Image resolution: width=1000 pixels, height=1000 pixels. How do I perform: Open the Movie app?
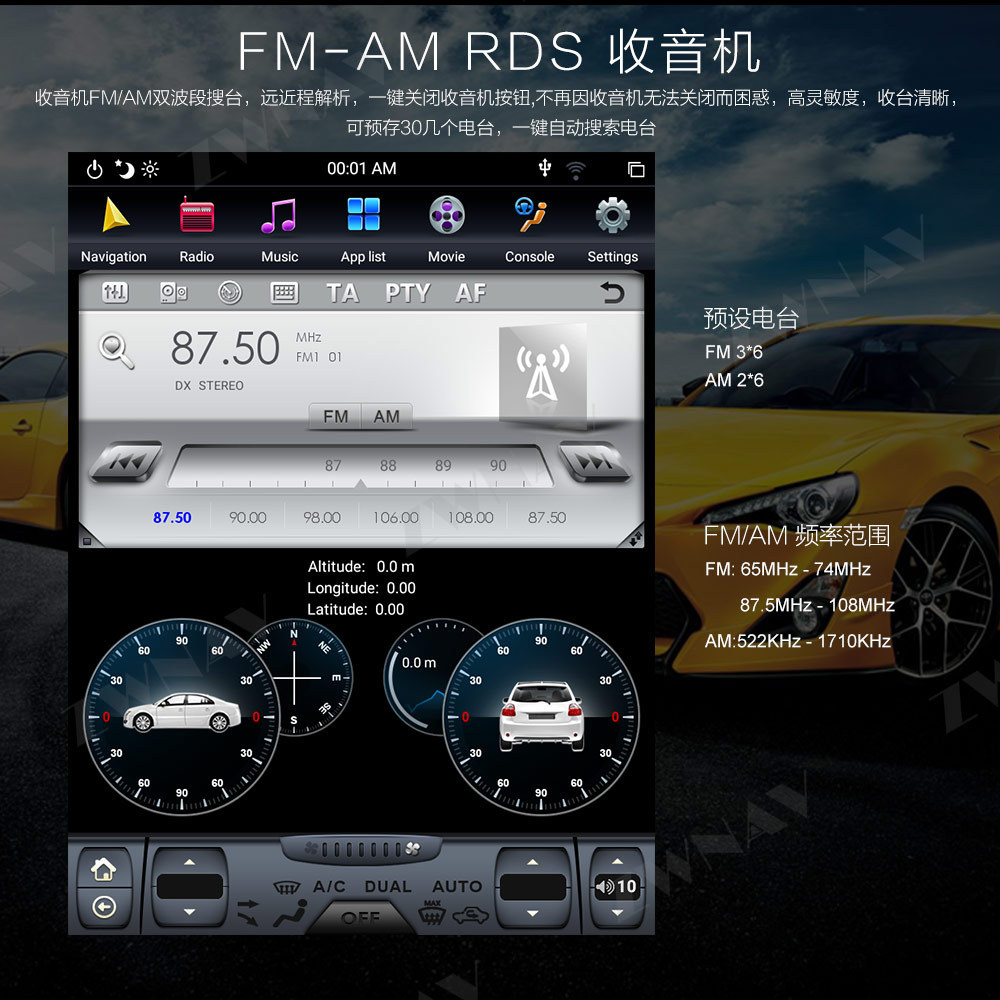(x=446, y=230)
